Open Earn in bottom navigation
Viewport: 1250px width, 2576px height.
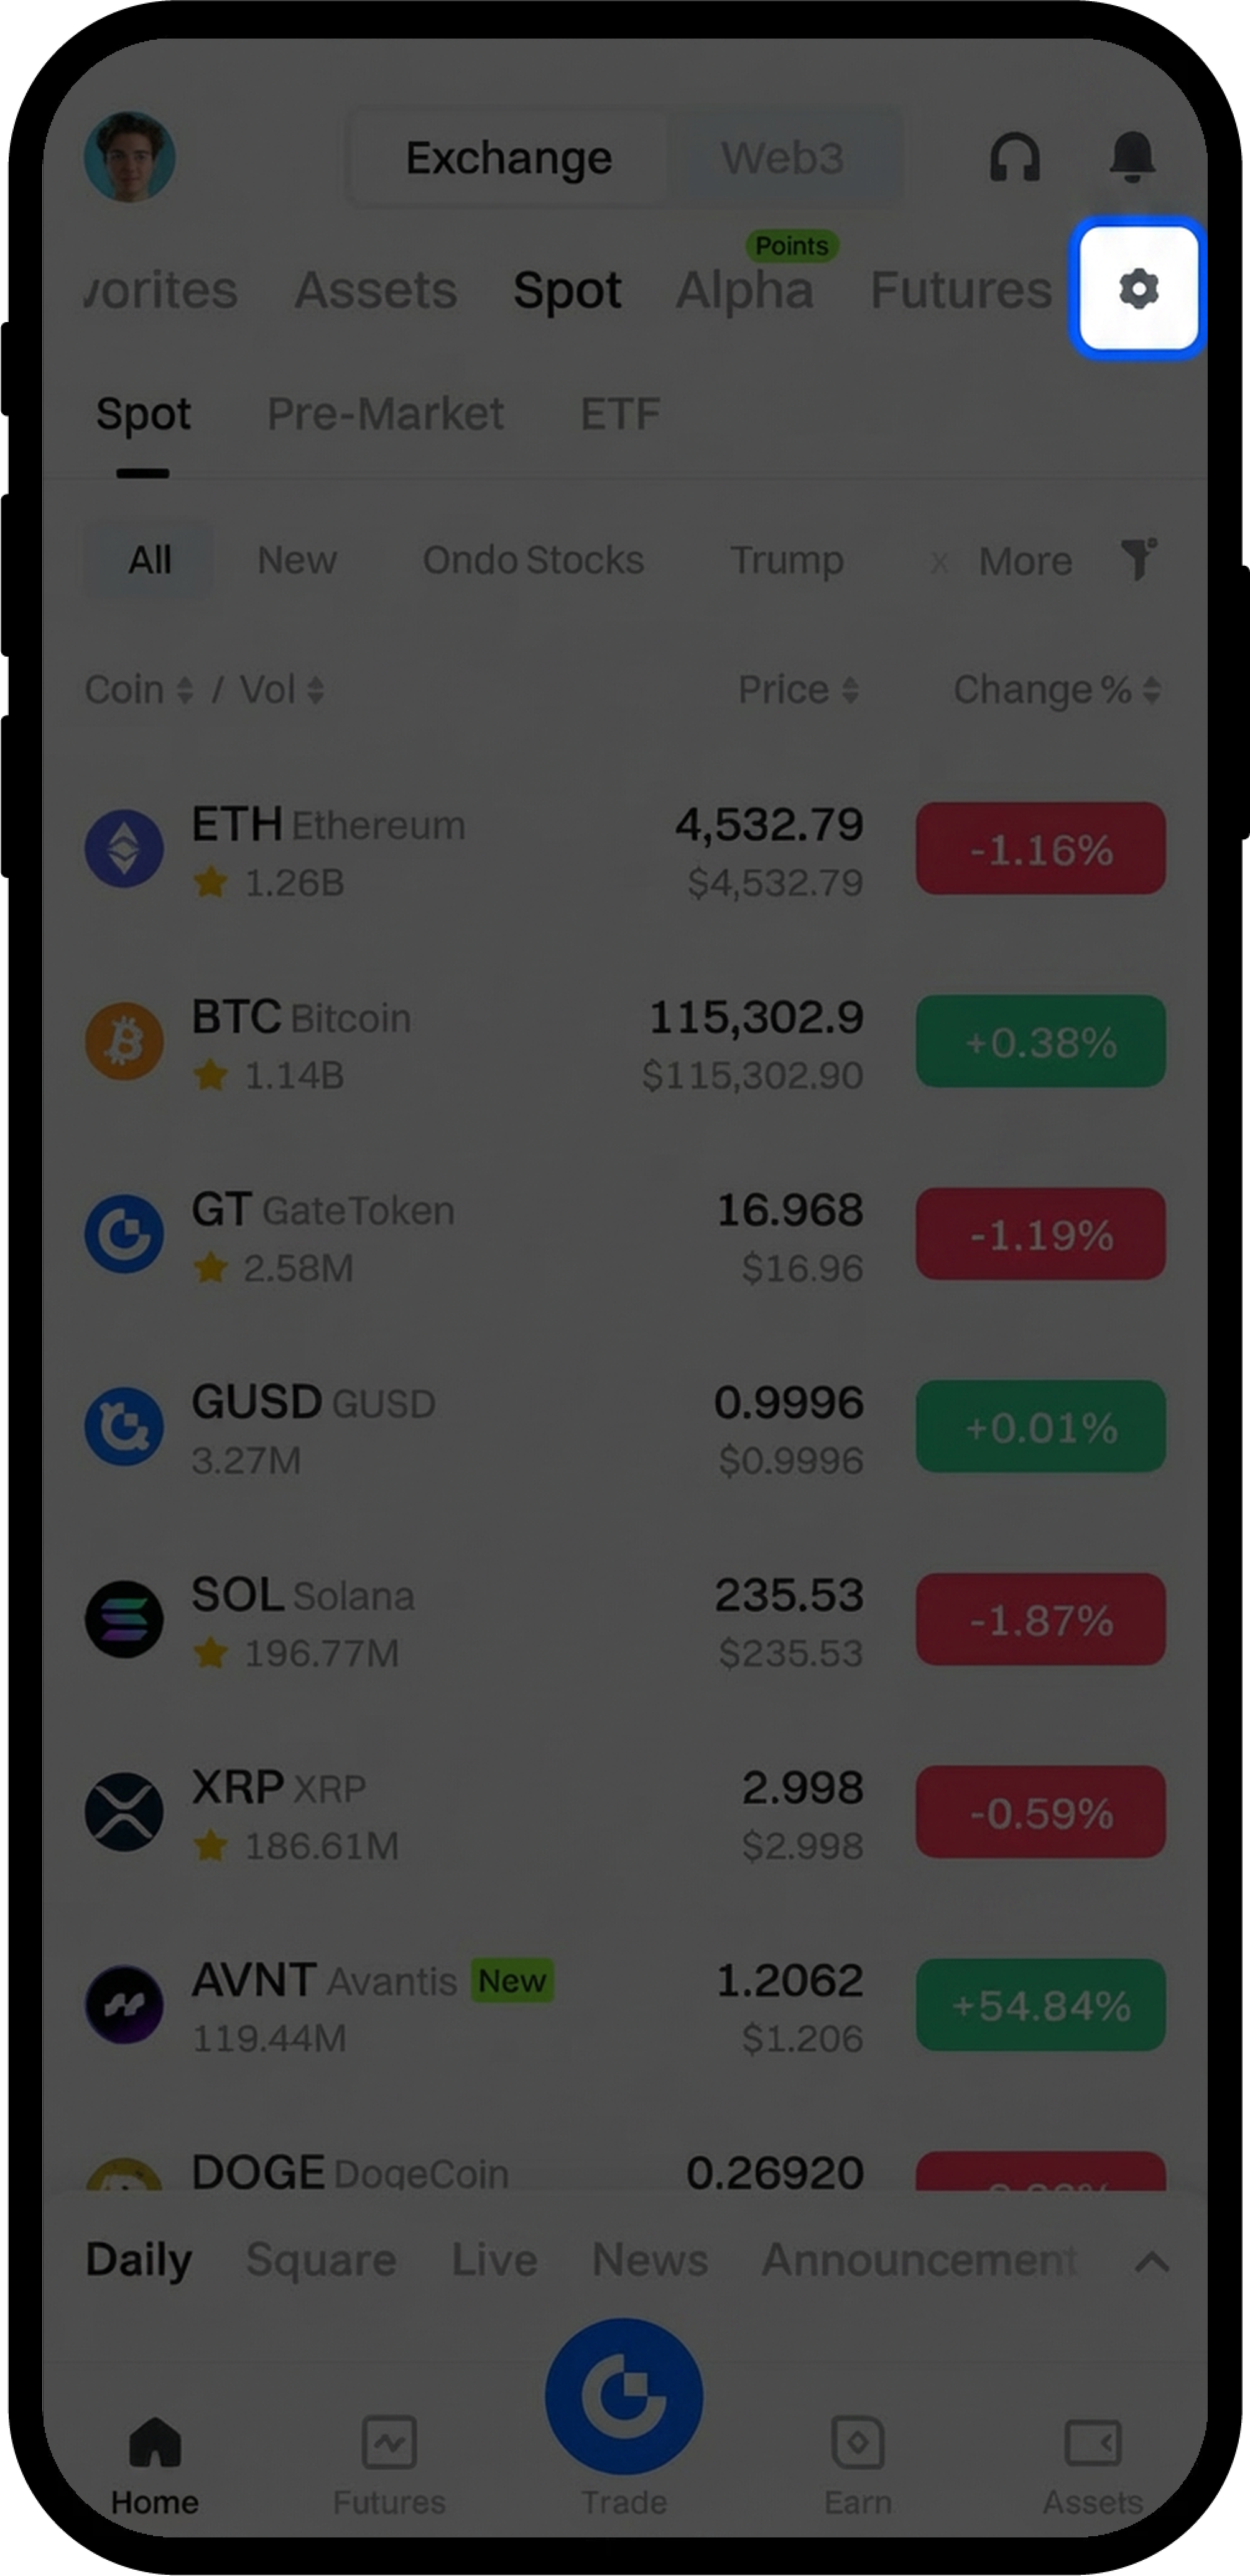(858, 2466)
